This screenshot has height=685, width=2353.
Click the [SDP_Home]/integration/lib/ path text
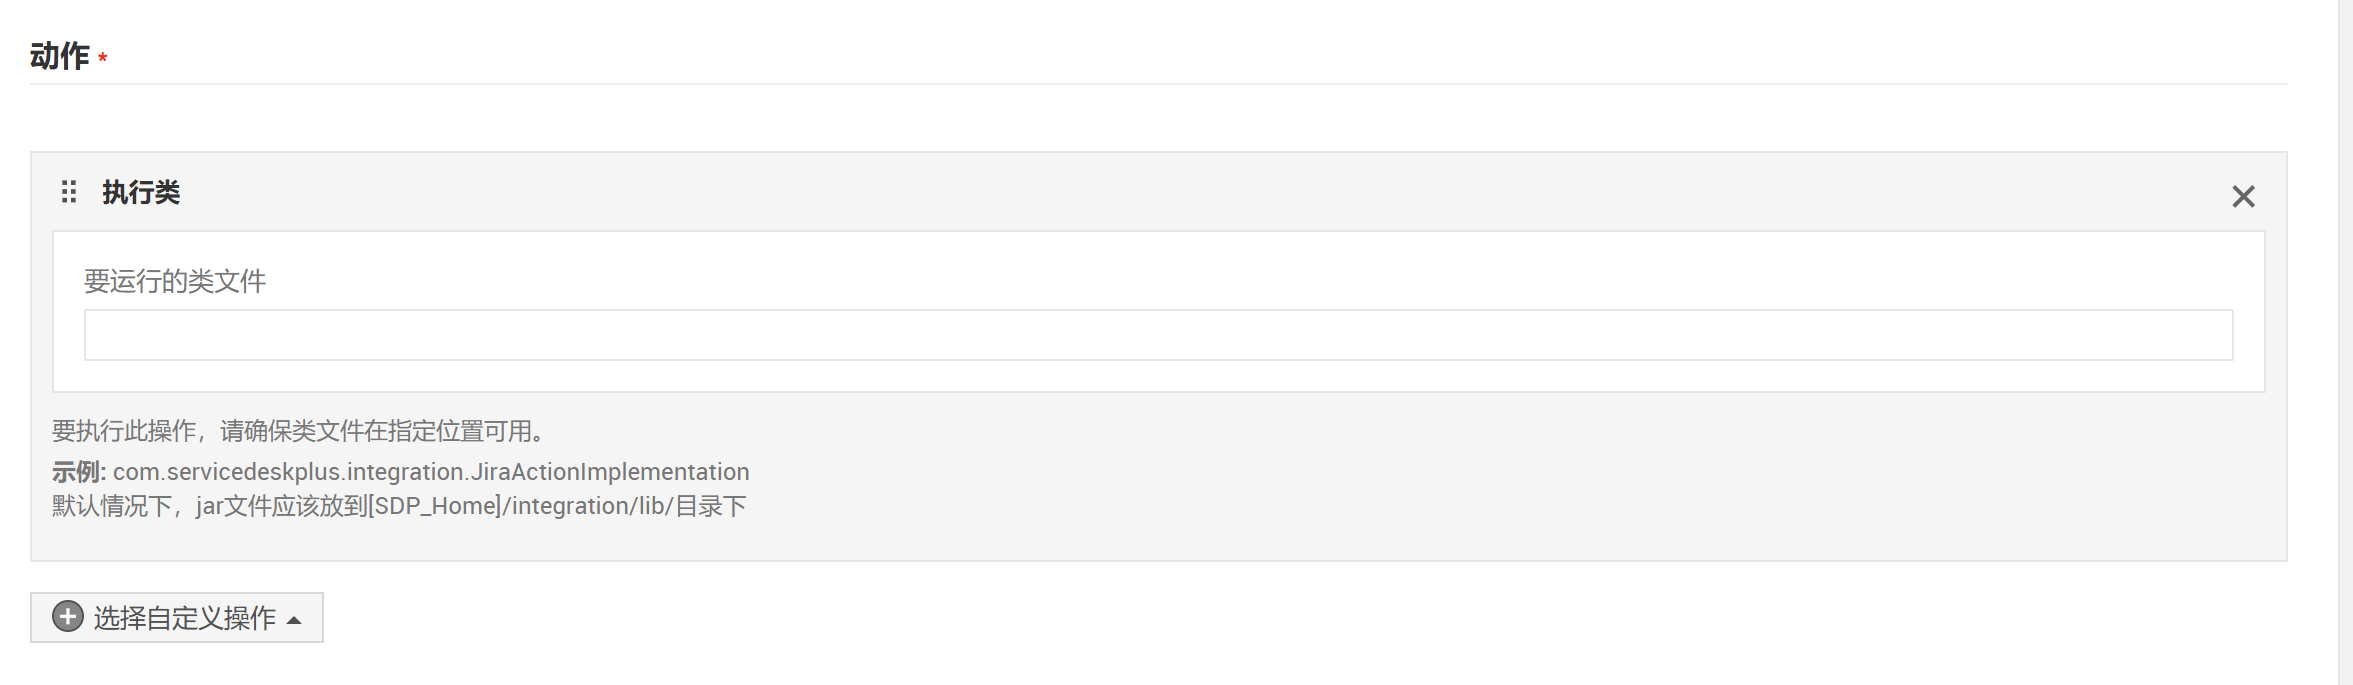520,506
